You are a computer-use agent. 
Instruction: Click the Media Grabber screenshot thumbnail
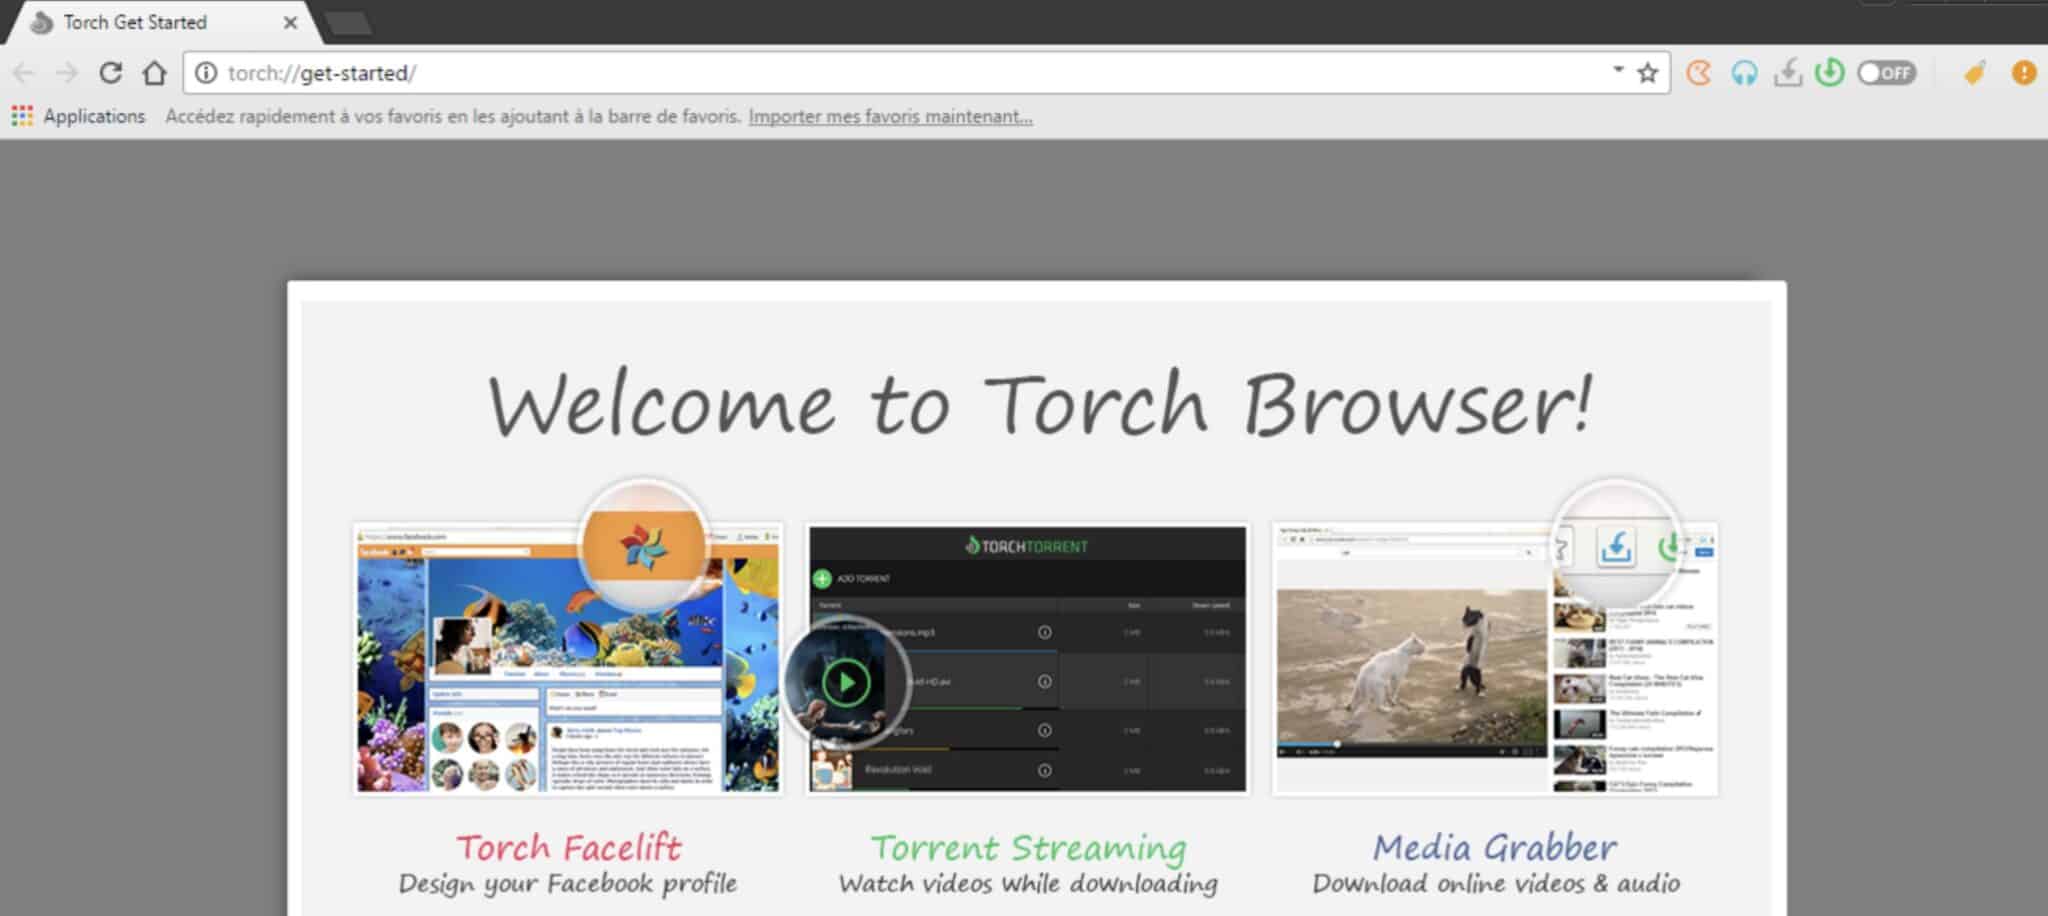pyautogui.click(x=1495, y=659)
